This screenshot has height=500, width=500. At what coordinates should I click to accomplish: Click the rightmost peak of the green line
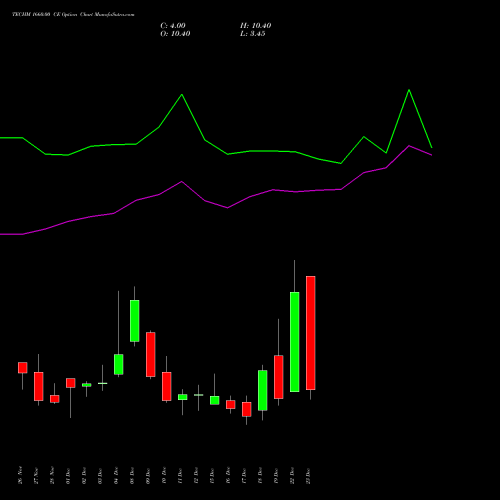pyautogui.click(x=409, y=90)
